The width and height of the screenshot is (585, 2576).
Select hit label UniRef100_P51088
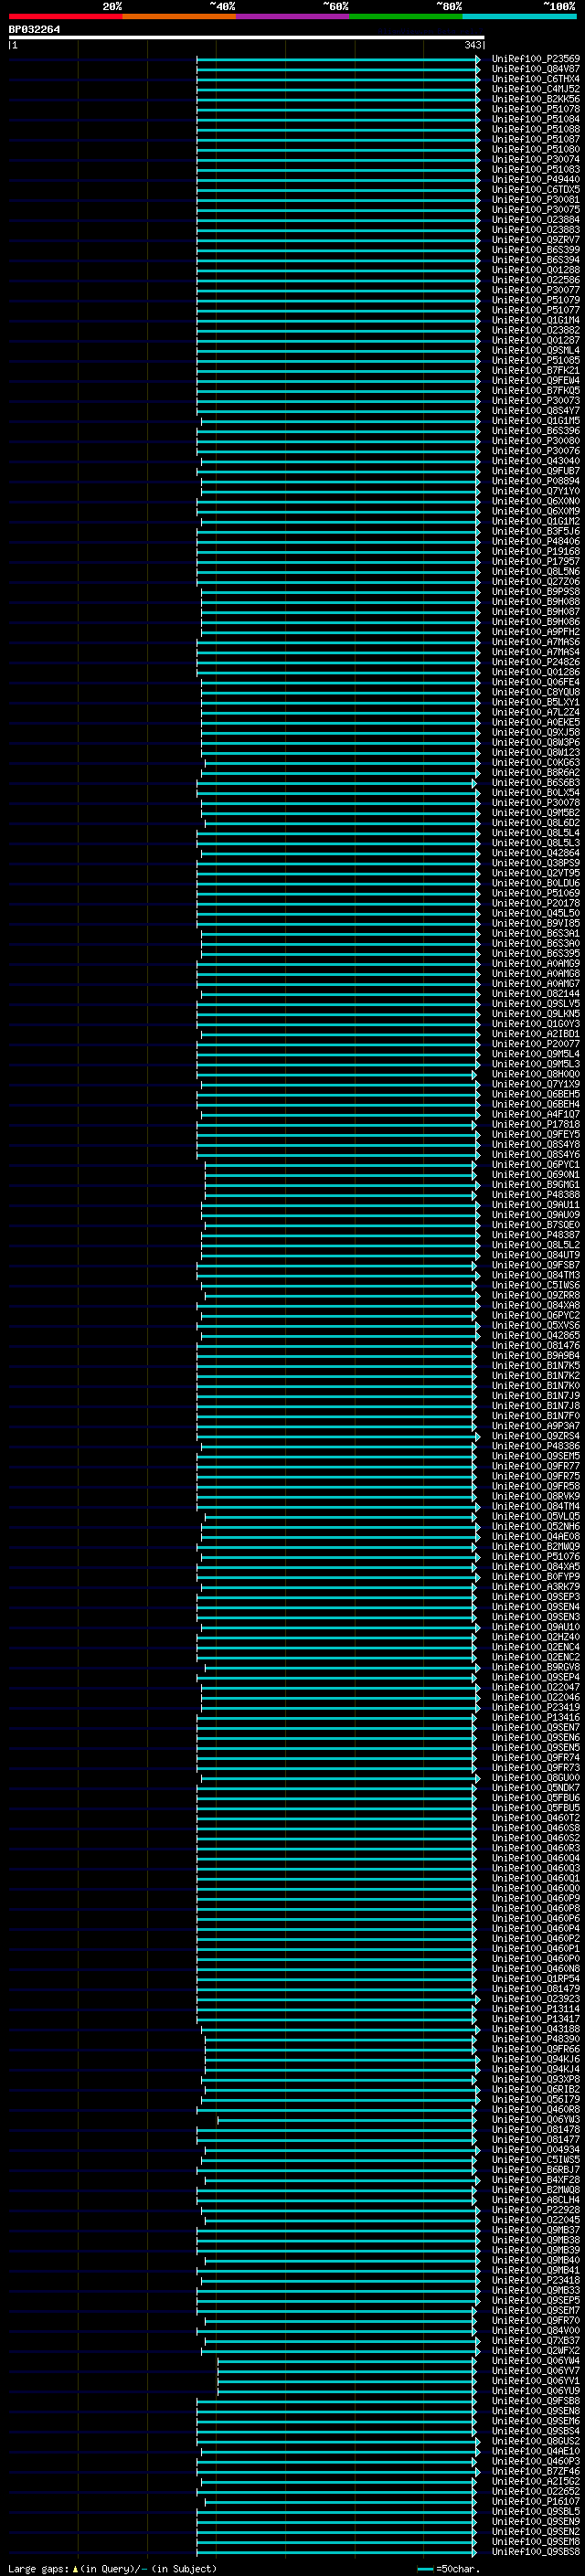click(536, 129)
